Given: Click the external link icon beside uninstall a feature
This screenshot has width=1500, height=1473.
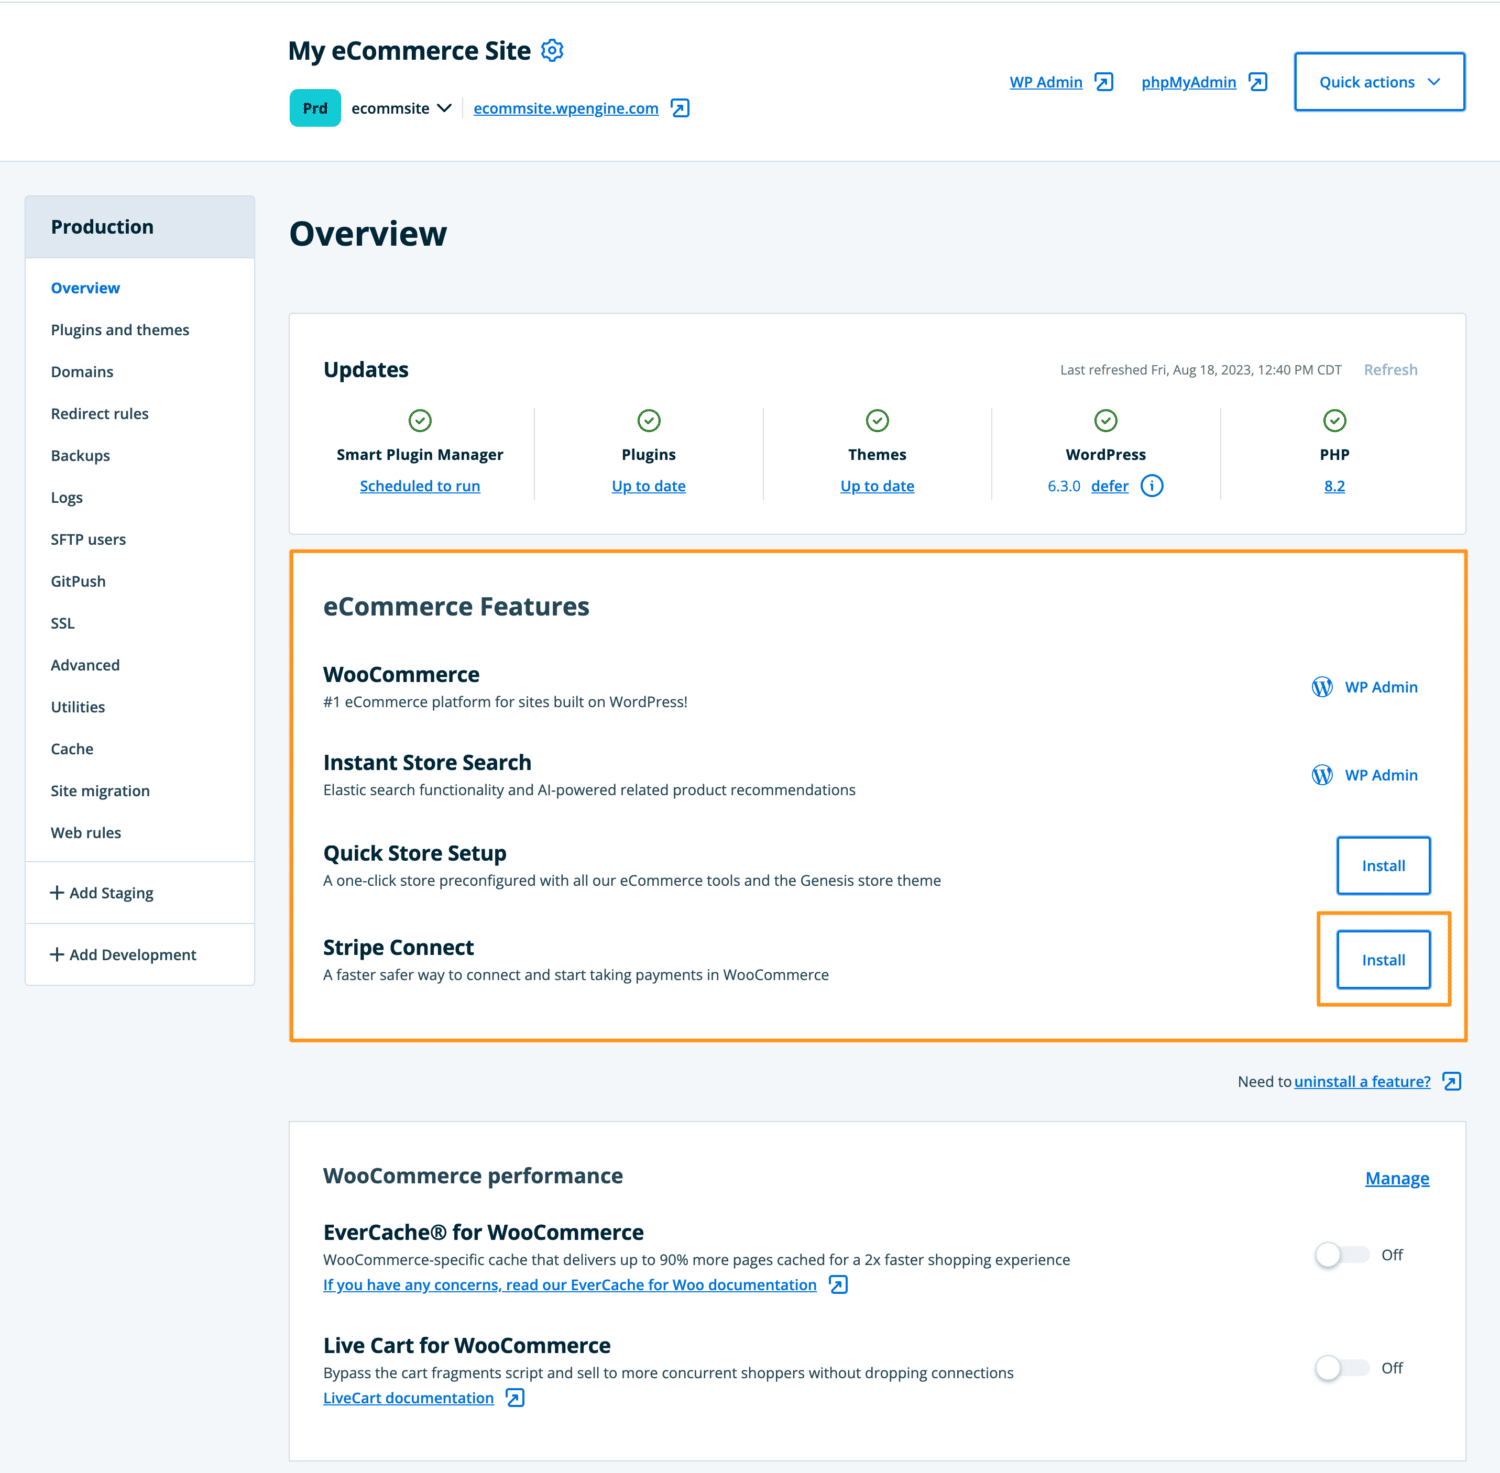Looking at the screenshot, I should 1450,1081.
